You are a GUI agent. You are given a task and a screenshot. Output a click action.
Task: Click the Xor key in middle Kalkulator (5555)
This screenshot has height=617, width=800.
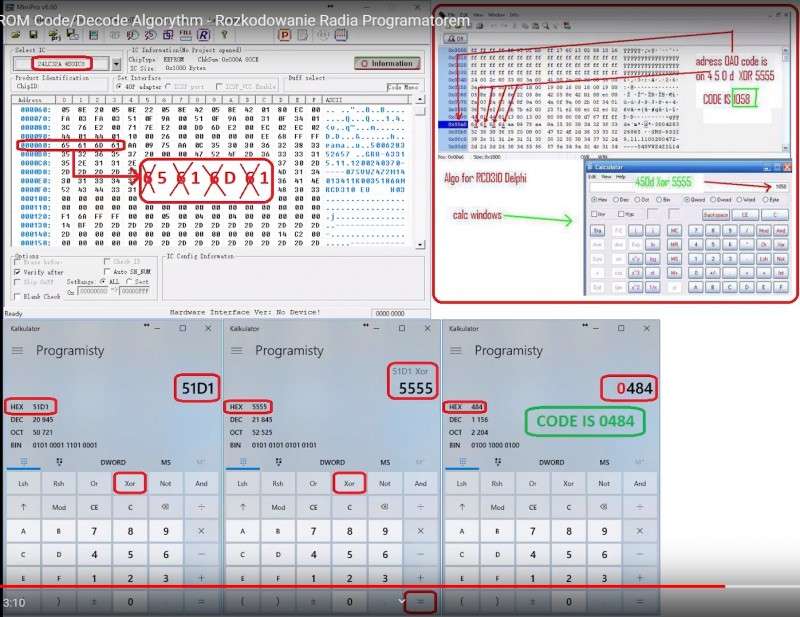click(349, 483)
